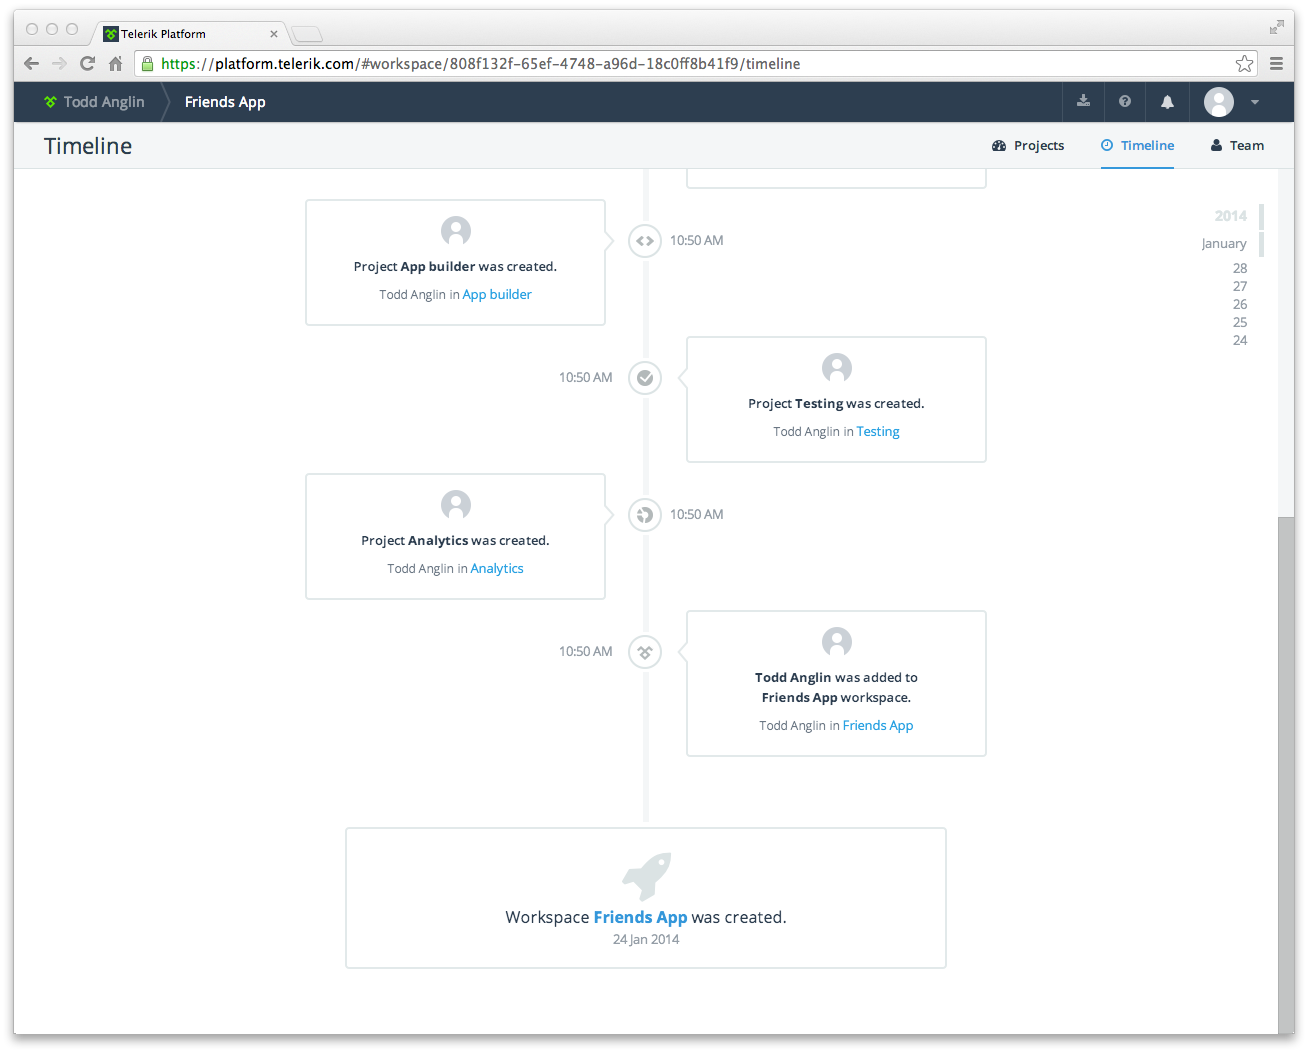Click the page vertical scrollbar thumb
Viewport: 1308px width, 1054px height.
pyautogui.click(x=1286, y=775)
